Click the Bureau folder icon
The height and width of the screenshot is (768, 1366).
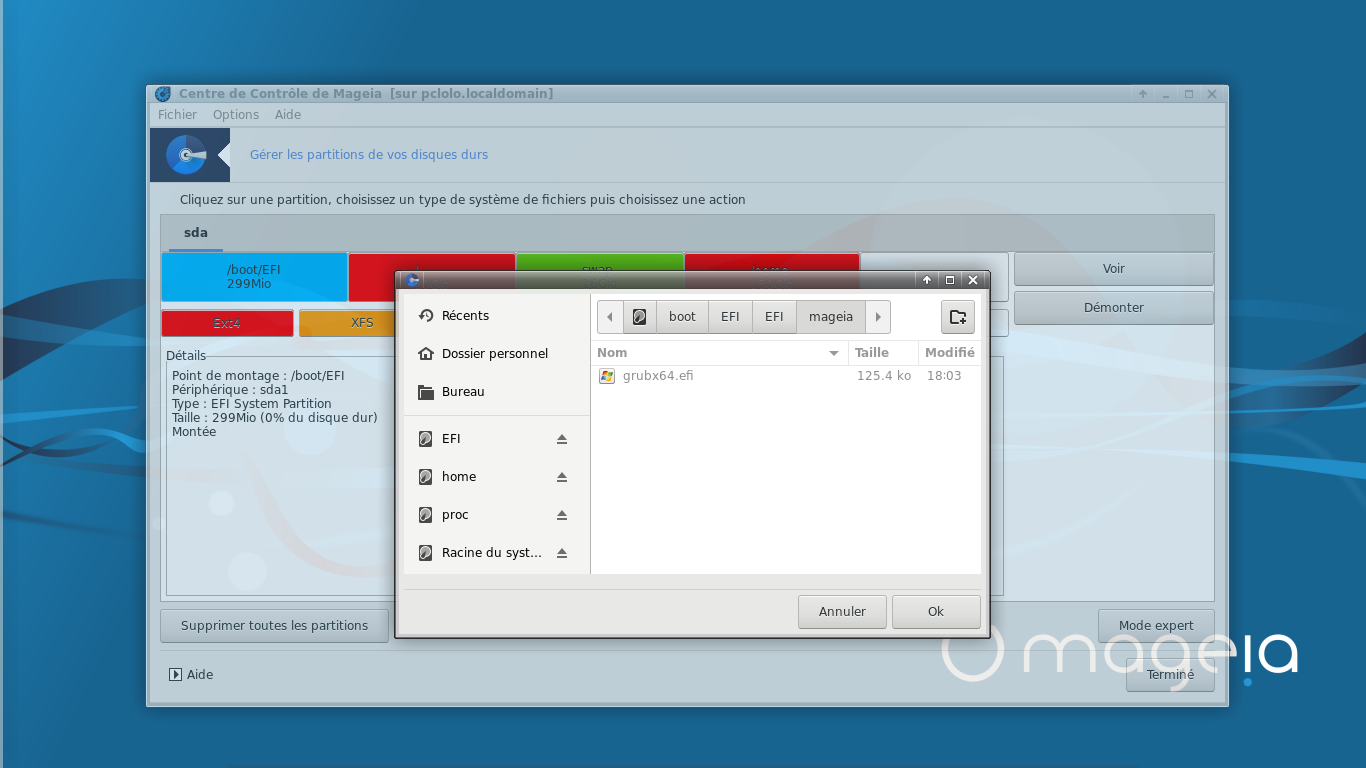pos(426,392)
